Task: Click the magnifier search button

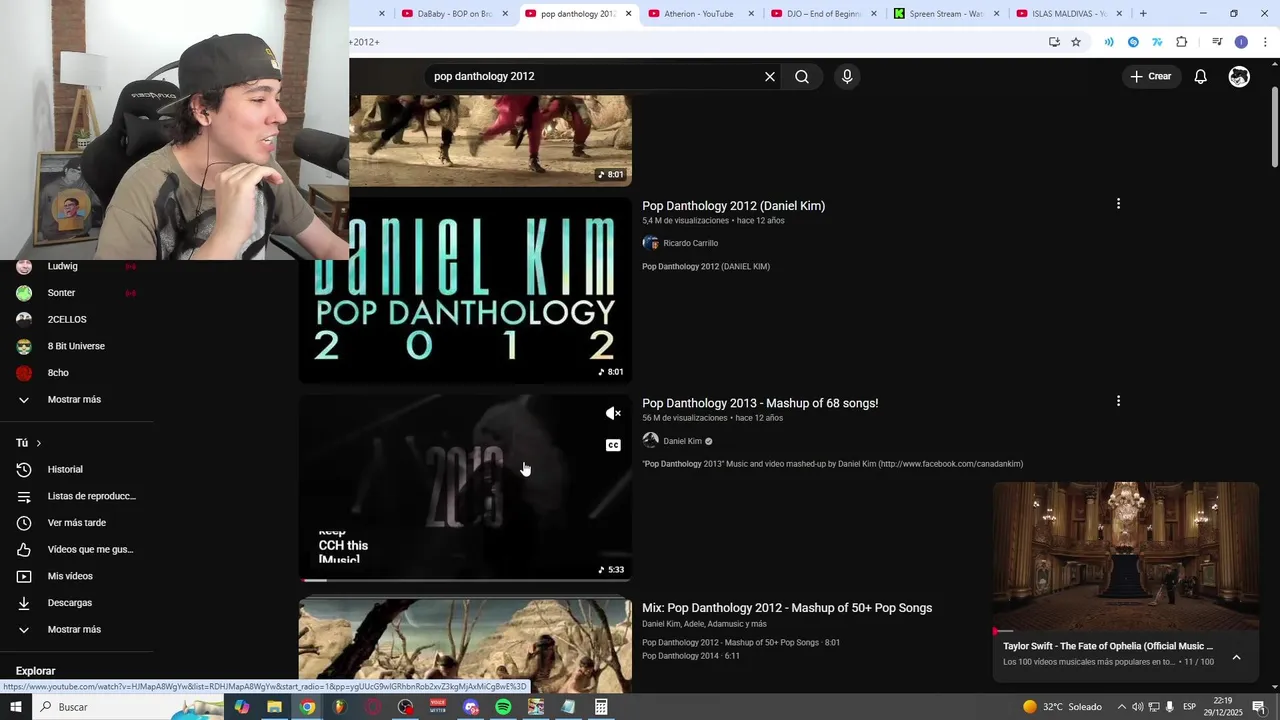Action: pyautogui.click(x=802, y=77)
